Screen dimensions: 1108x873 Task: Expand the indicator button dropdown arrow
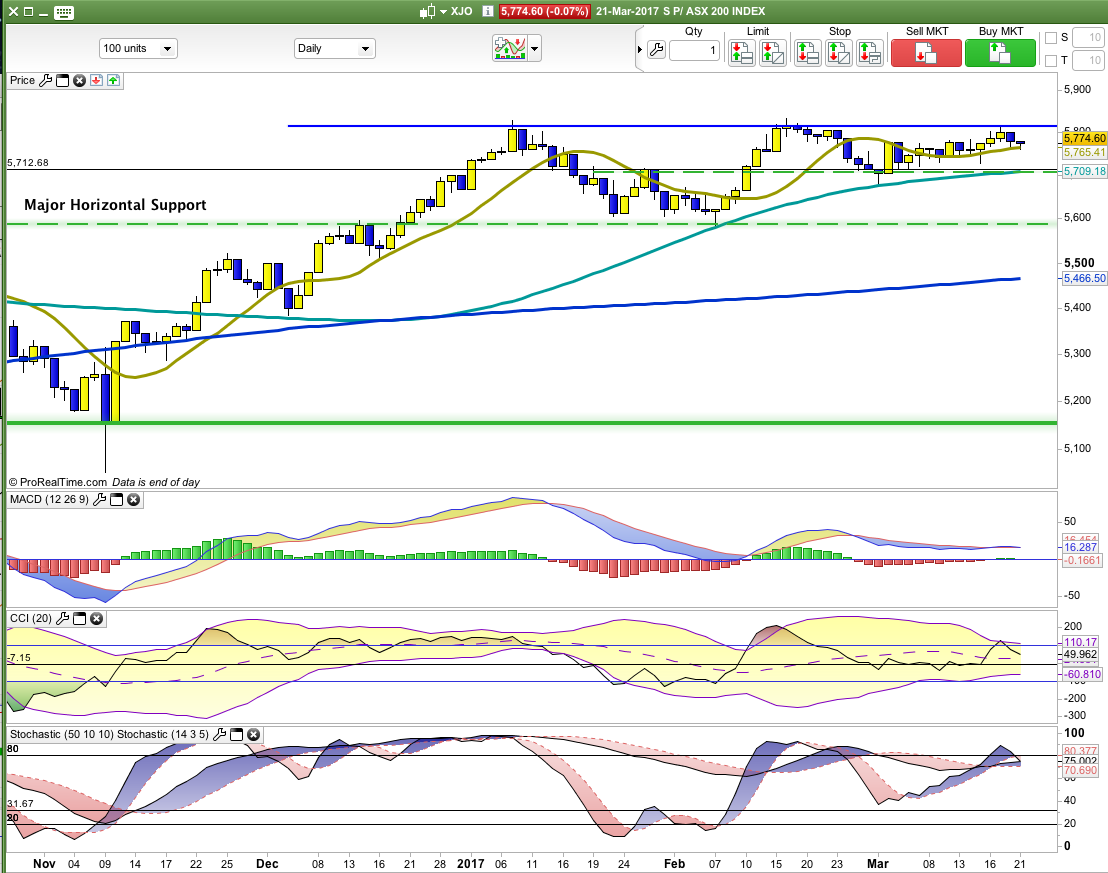(x=534, y=49)
